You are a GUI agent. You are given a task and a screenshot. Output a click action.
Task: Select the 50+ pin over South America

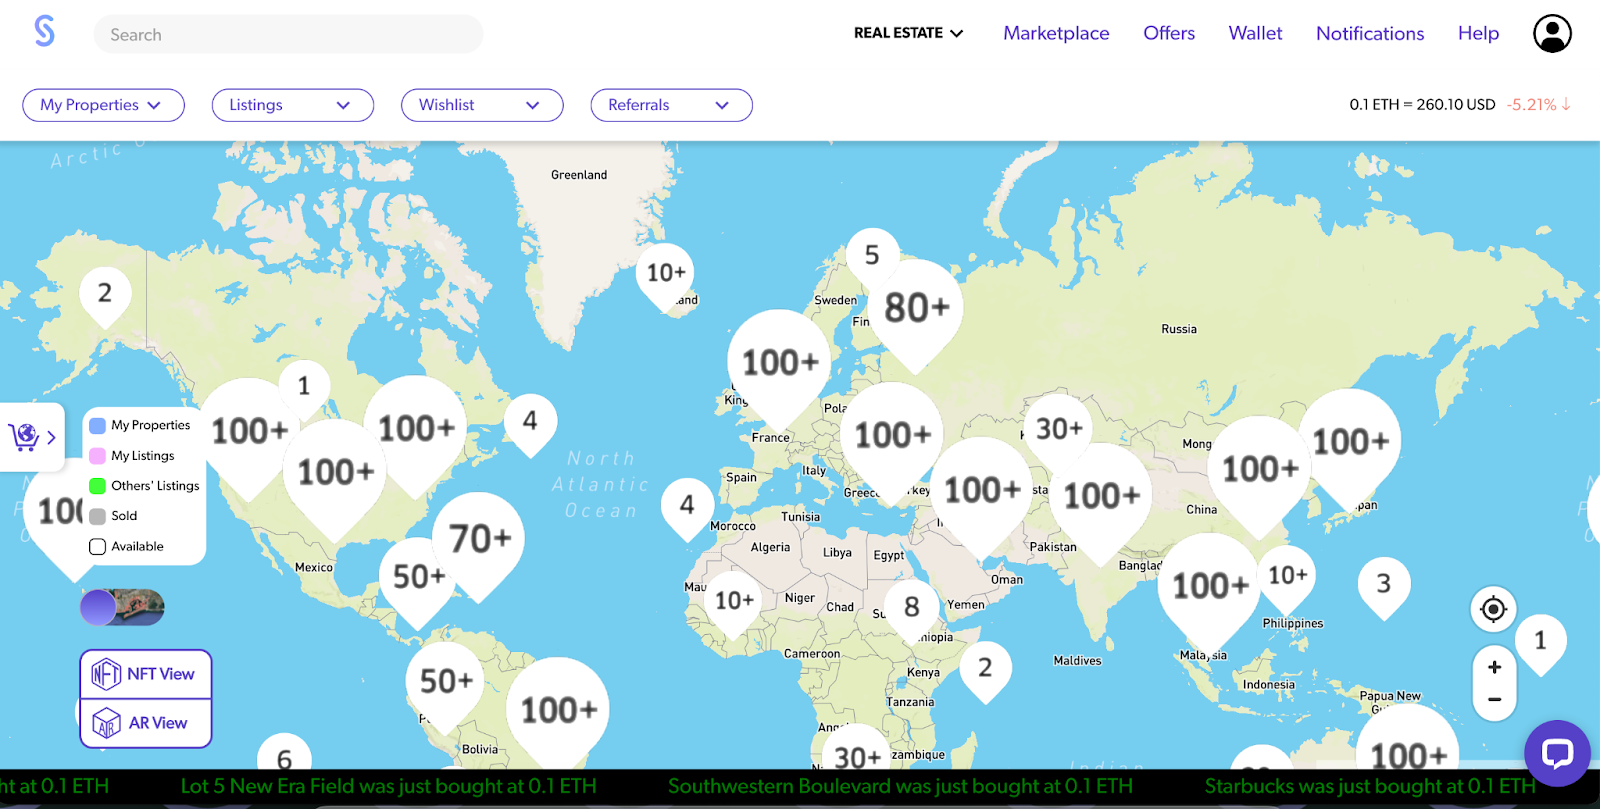[x=445, y=685]
